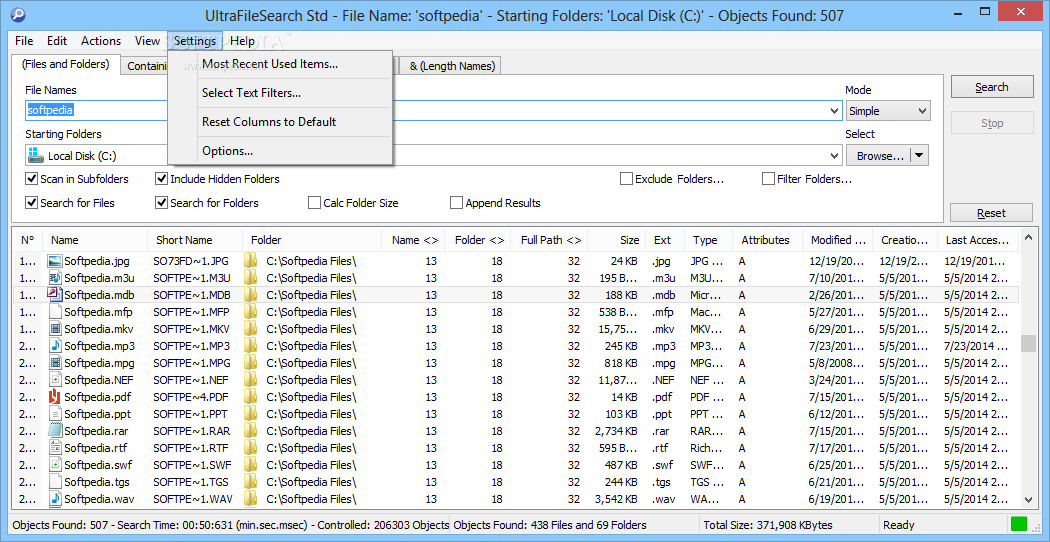The height and width of the screenshot is (542, 1050).
Task: Click the Softpedia.tgs file icon
Action: (55, 482)
